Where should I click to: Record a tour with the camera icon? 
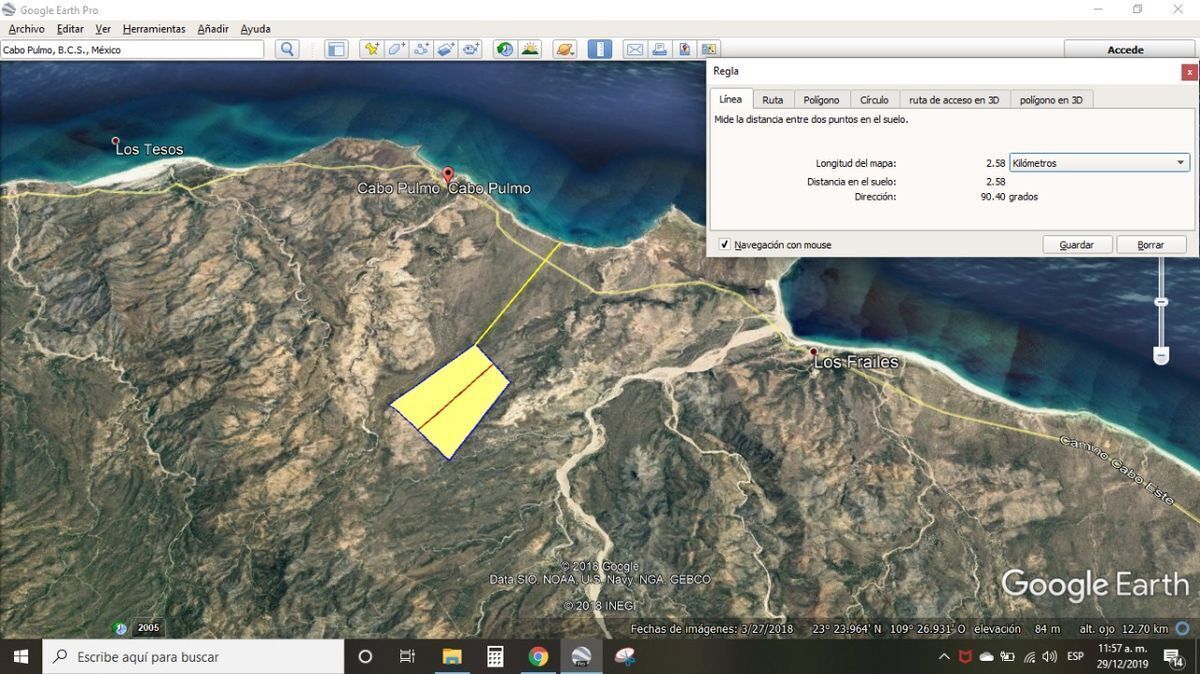[x=472, y=49]
